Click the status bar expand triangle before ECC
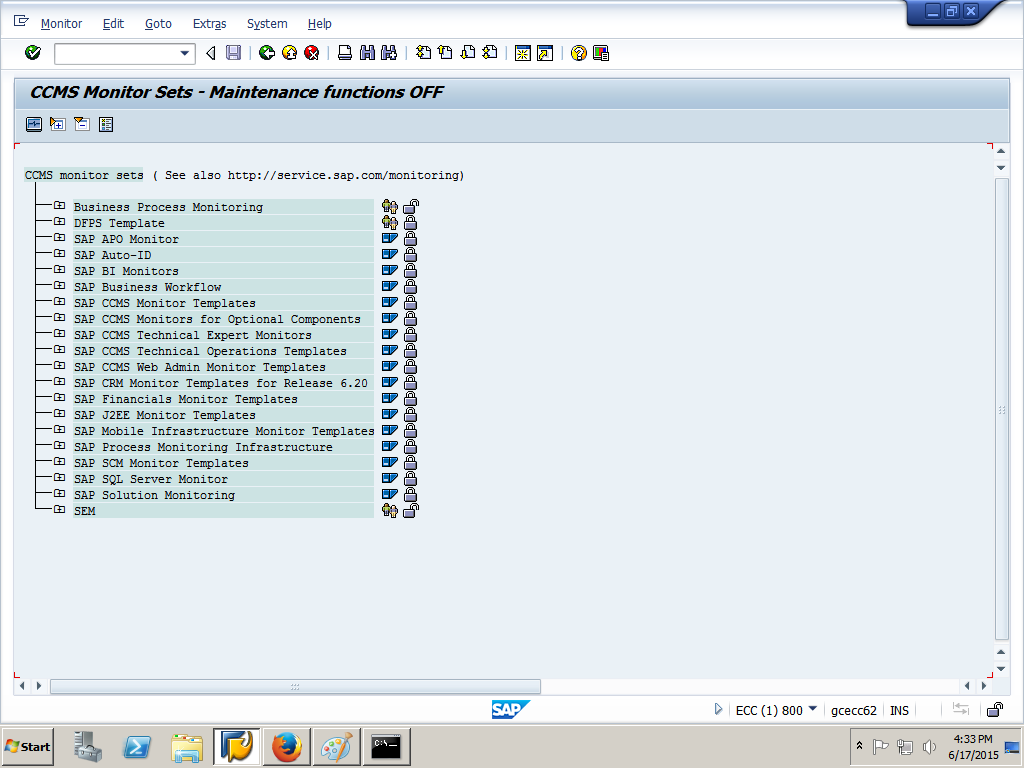The width and height of the screenshot is (1024, 768). point(718,709)
